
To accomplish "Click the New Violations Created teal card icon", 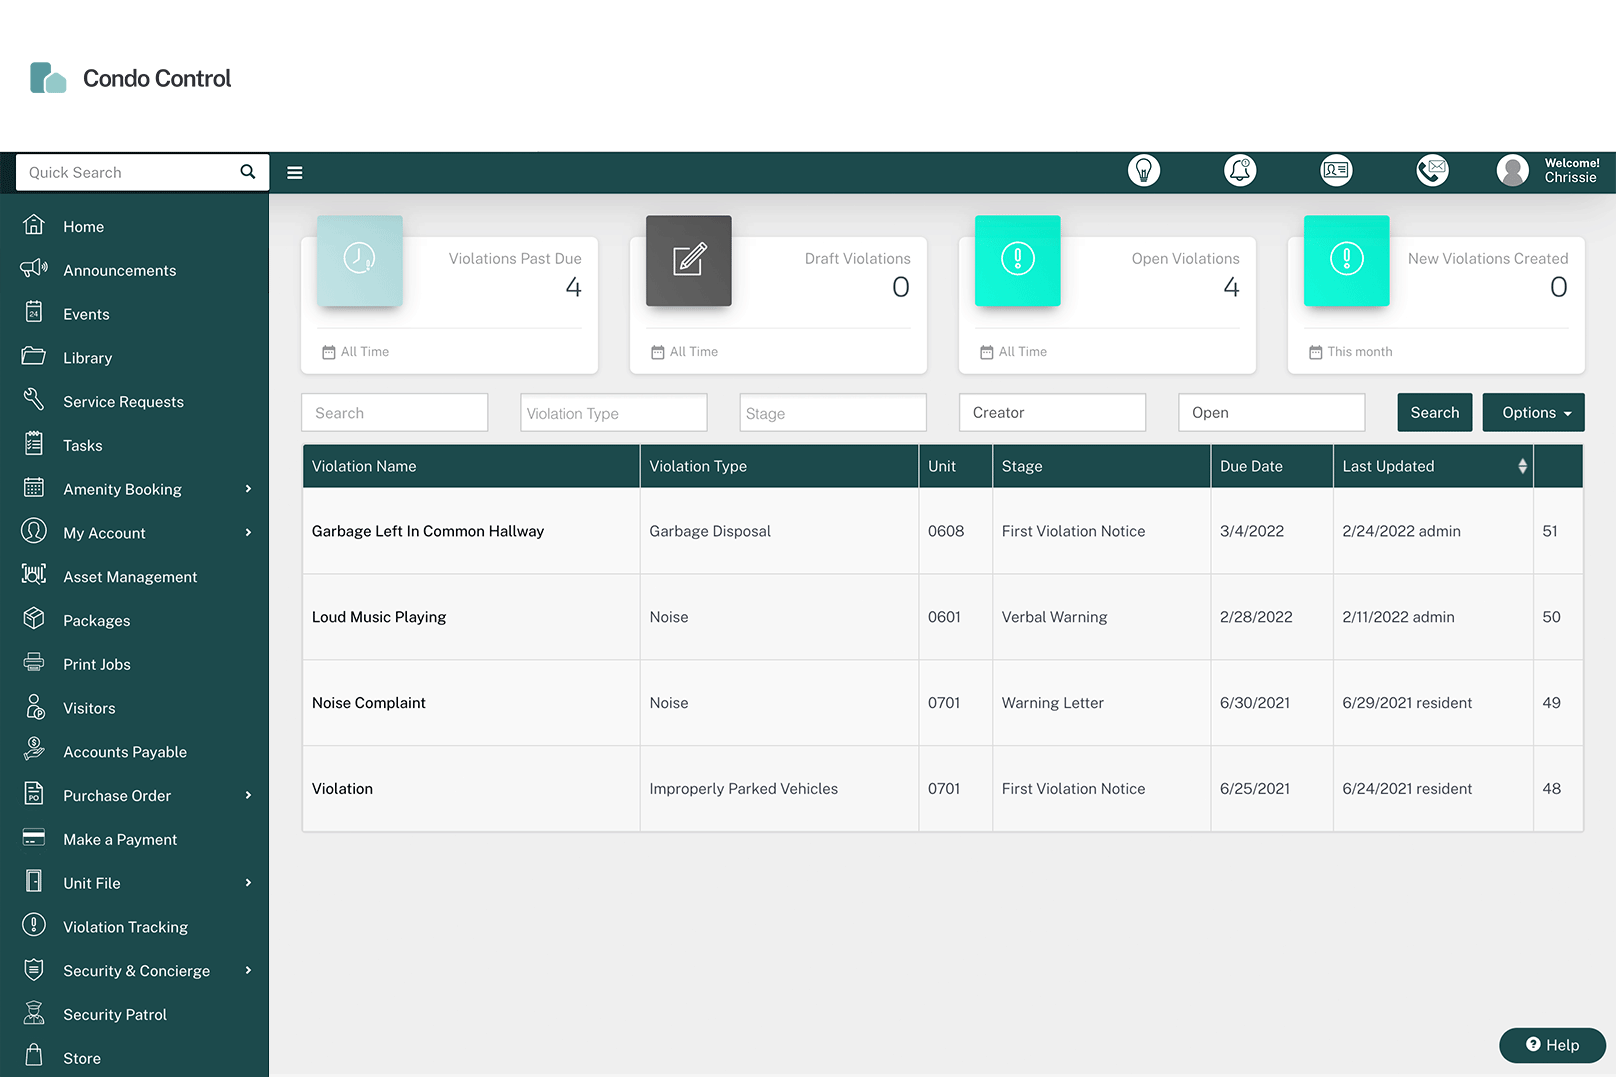I will pos(1346,261).
